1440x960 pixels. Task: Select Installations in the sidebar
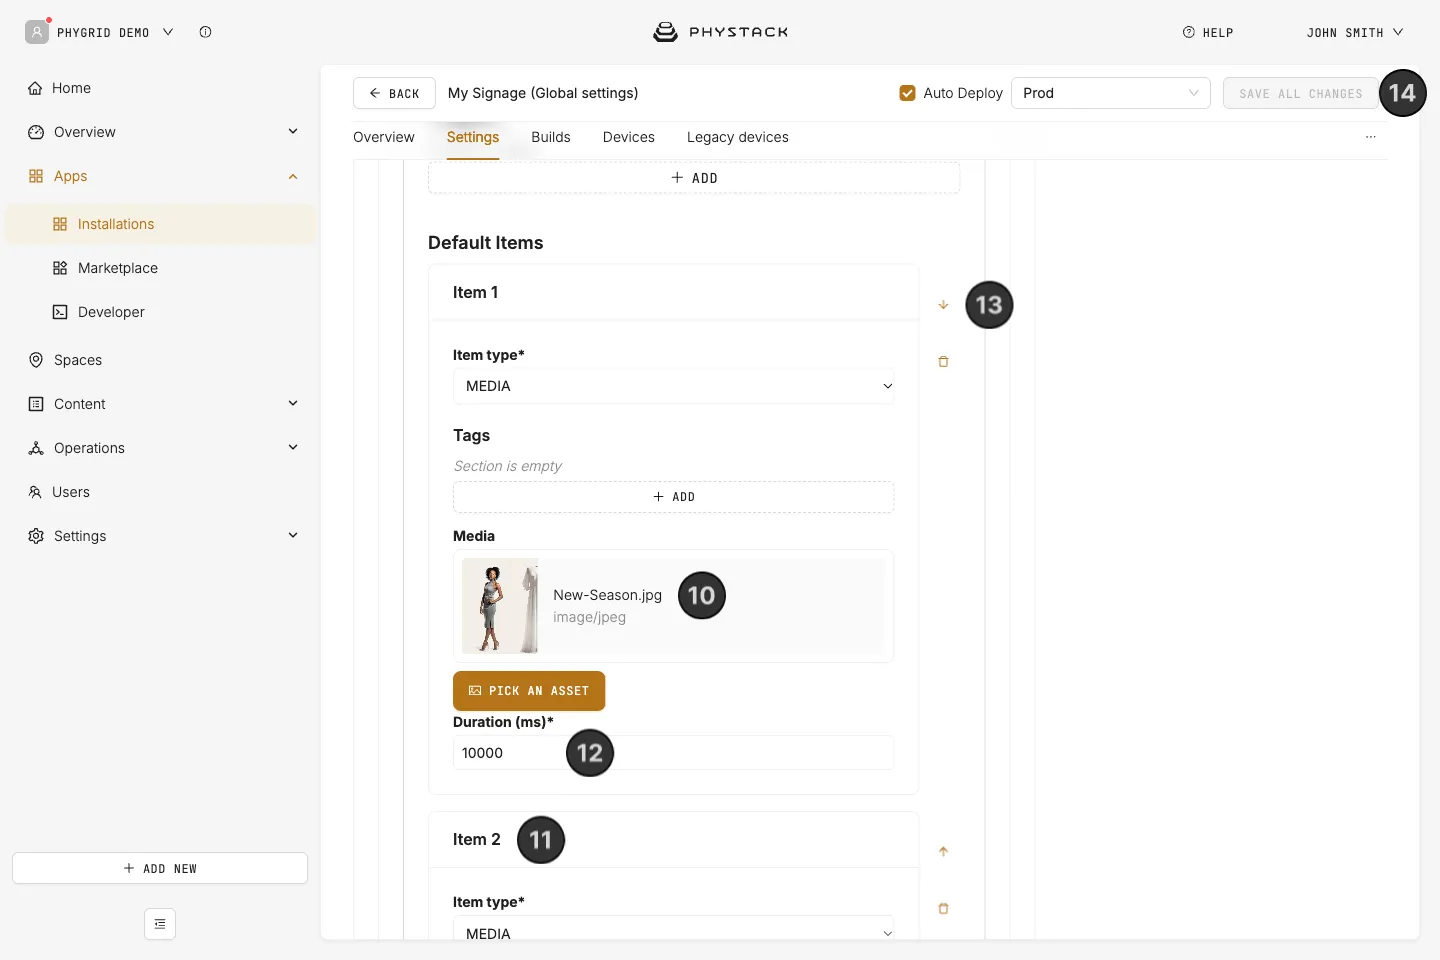pyautogui.click(x=160, y=224)
